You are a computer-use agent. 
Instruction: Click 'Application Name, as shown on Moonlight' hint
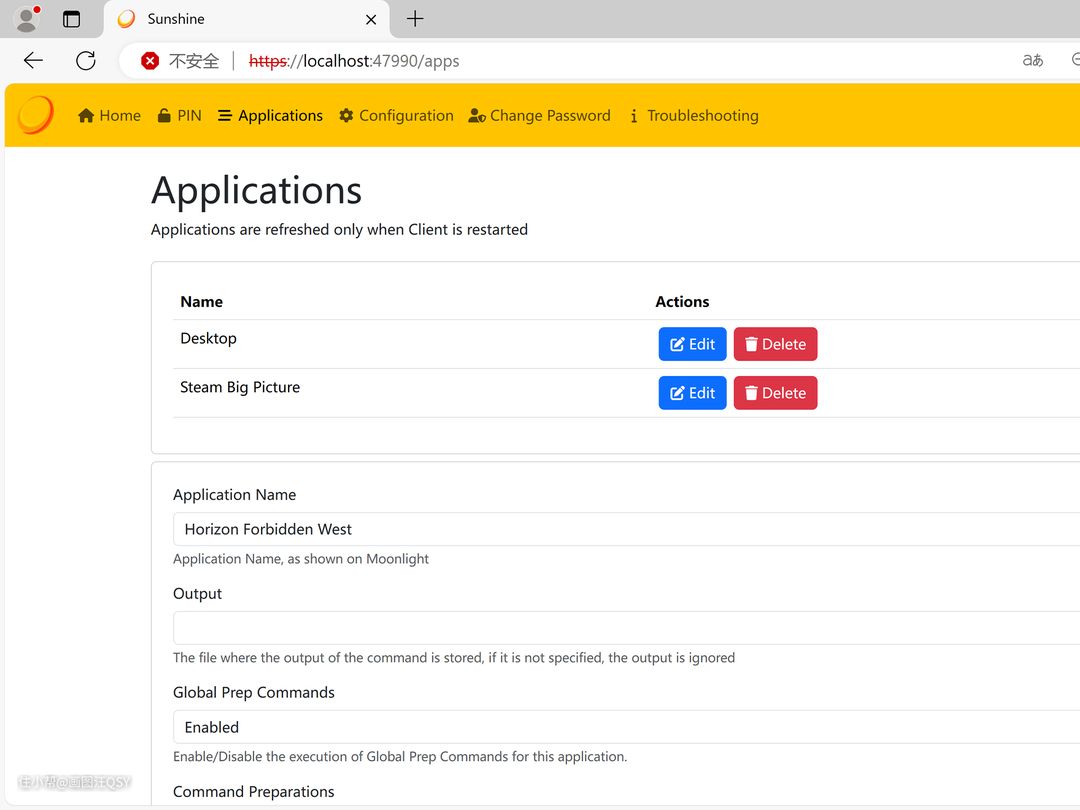(x=300, y=559)
